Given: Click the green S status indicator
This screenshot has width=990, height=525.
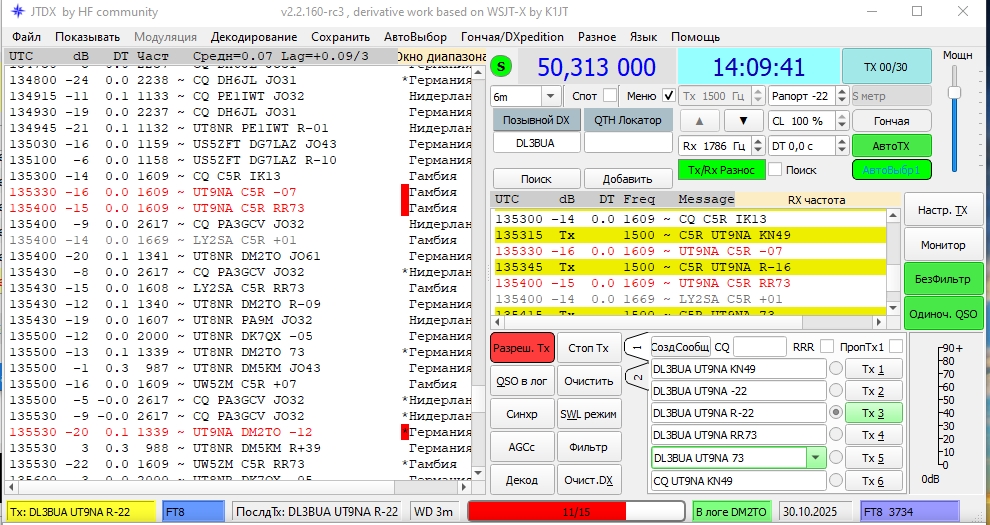Looking at the screenshot, I should tap(502, 67).
